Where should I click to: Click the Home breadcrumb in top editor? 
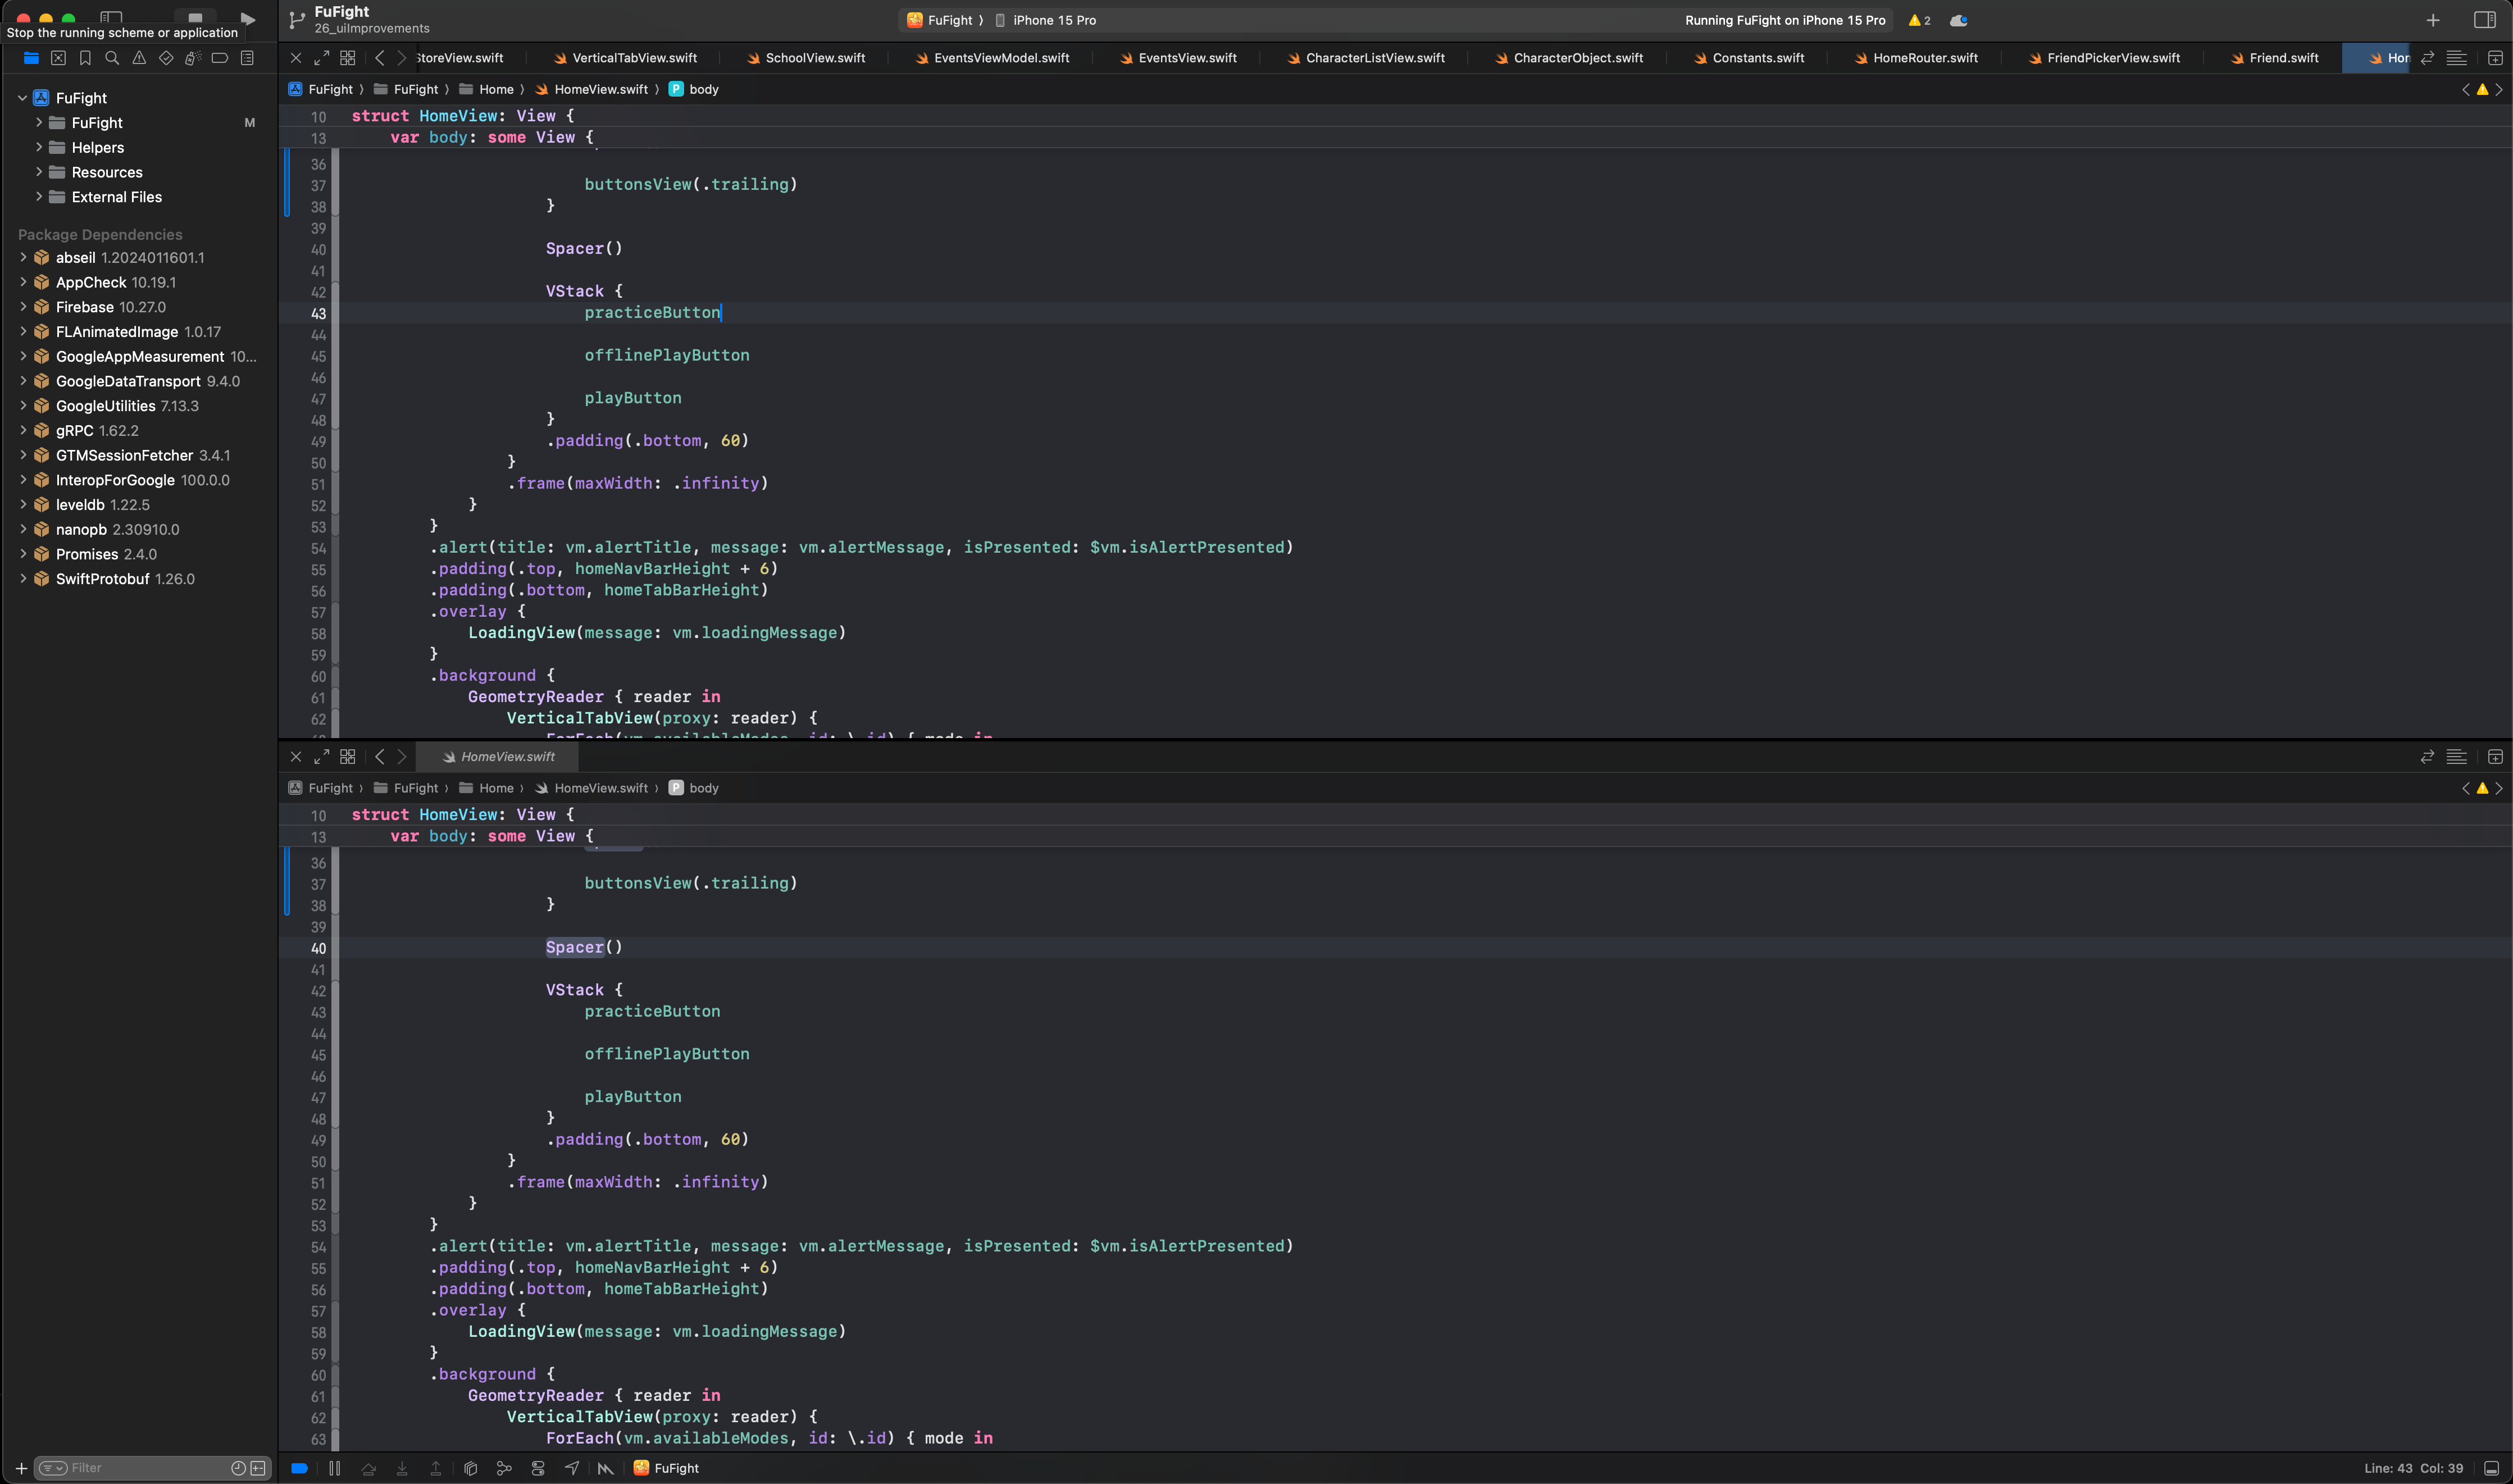click(487, 89)
